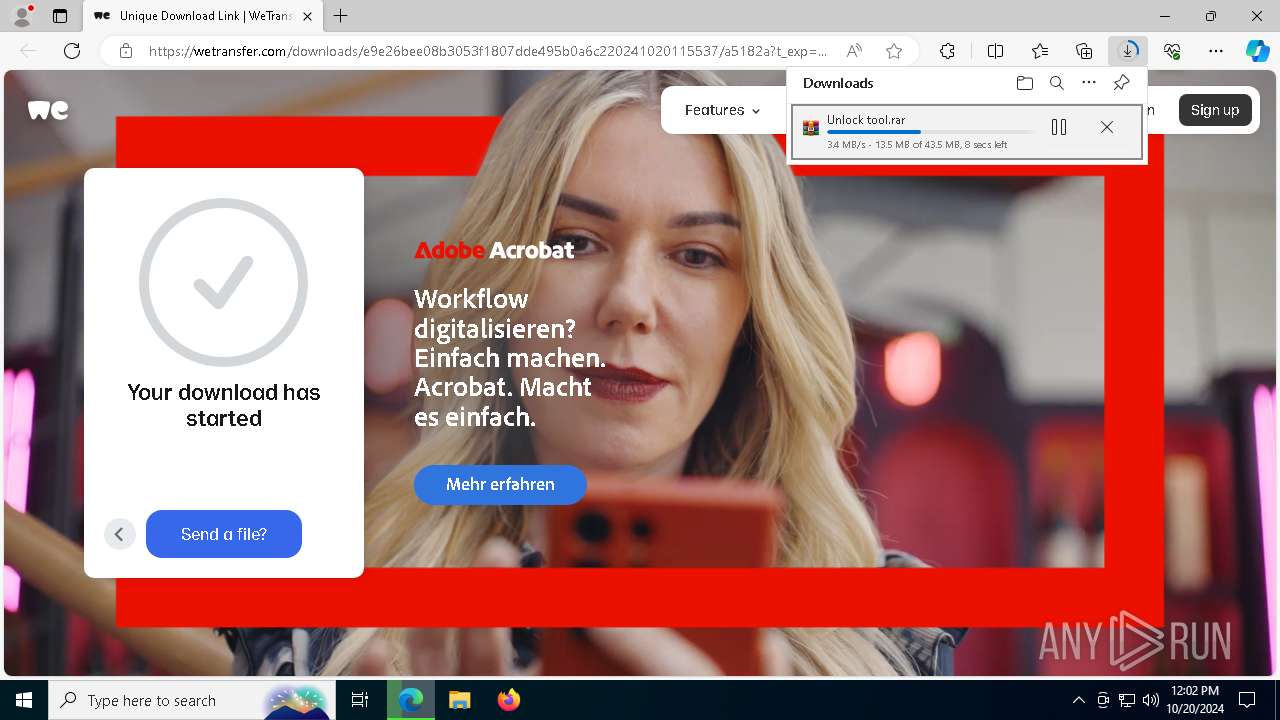Open the downloads folder icon
Screen dimensions: 1280x720
[x=1024, y=83]
